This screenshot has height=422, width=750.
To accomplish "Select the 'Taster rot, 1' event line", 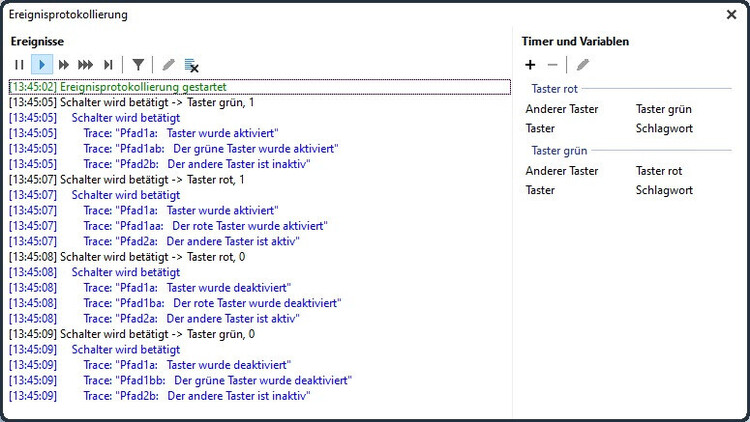I will [260, 180].
